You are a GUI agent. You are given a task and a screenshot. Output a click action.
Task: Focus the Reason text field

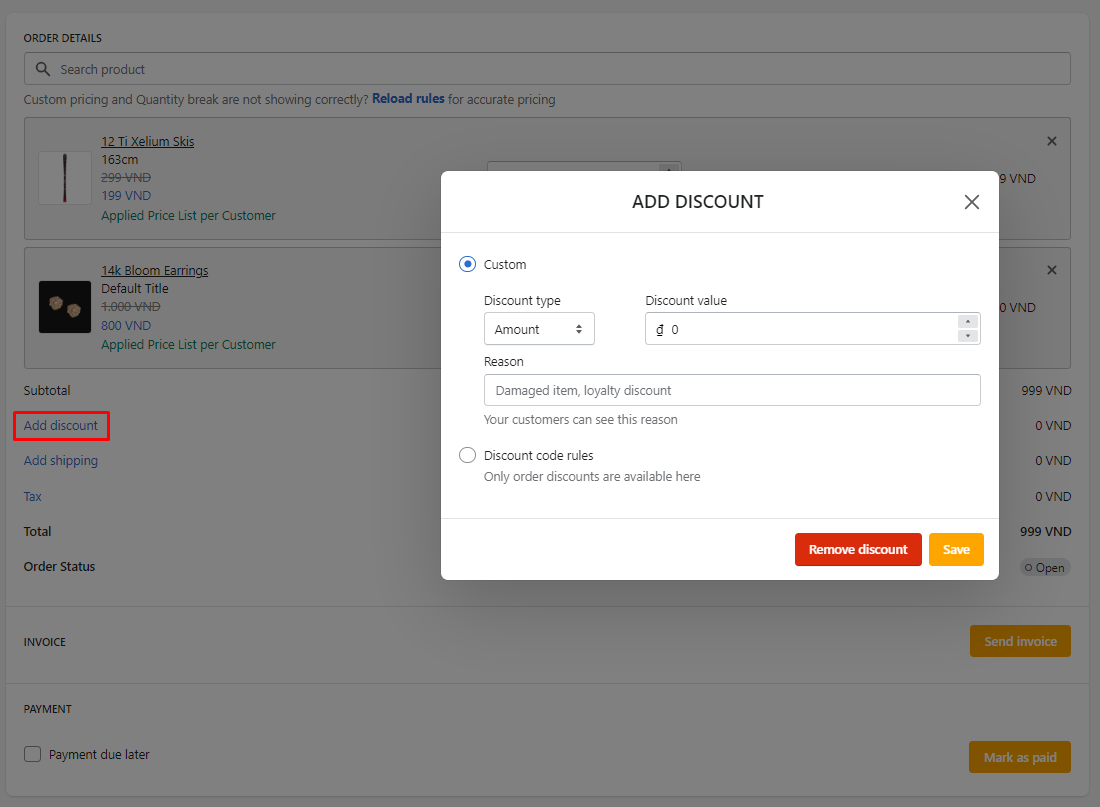pos(731,390)
